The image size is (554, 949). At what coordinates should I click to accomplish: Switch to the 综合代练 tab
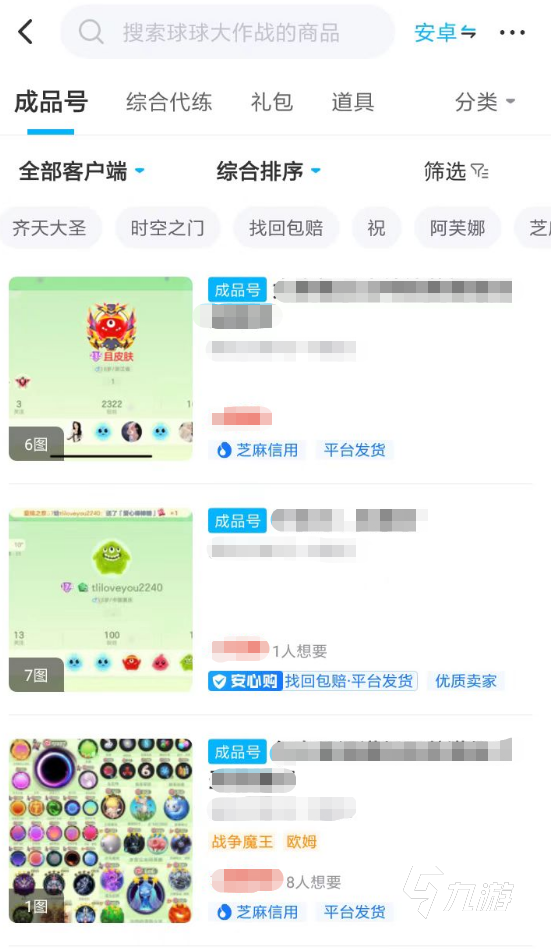(169, 102)
